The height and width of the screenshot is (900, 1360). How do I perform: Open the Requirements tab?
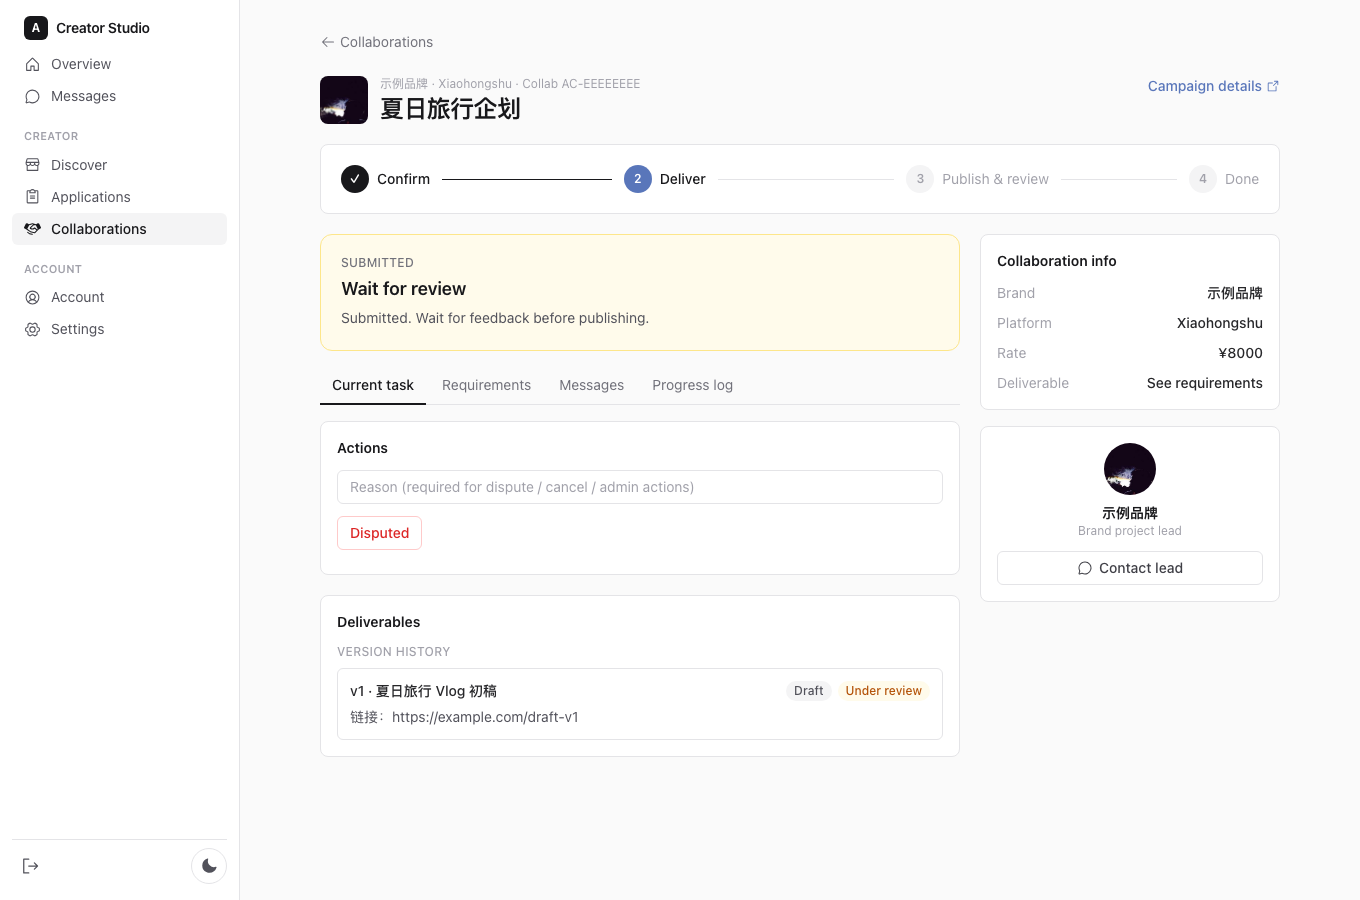click(486, 385)
